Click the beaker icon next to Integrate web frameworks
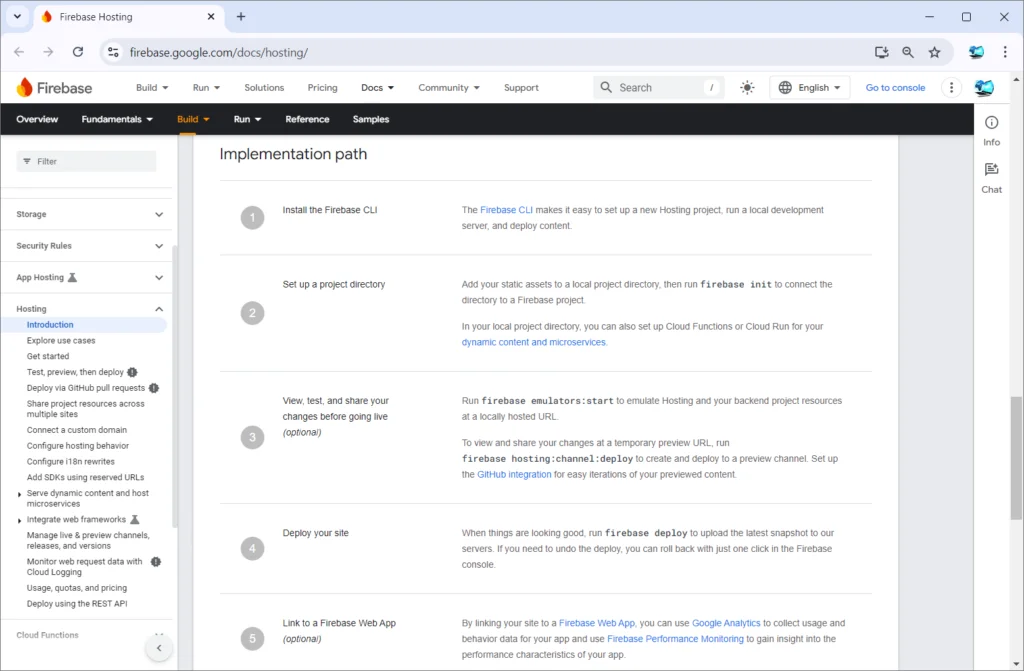 (135, 520)
